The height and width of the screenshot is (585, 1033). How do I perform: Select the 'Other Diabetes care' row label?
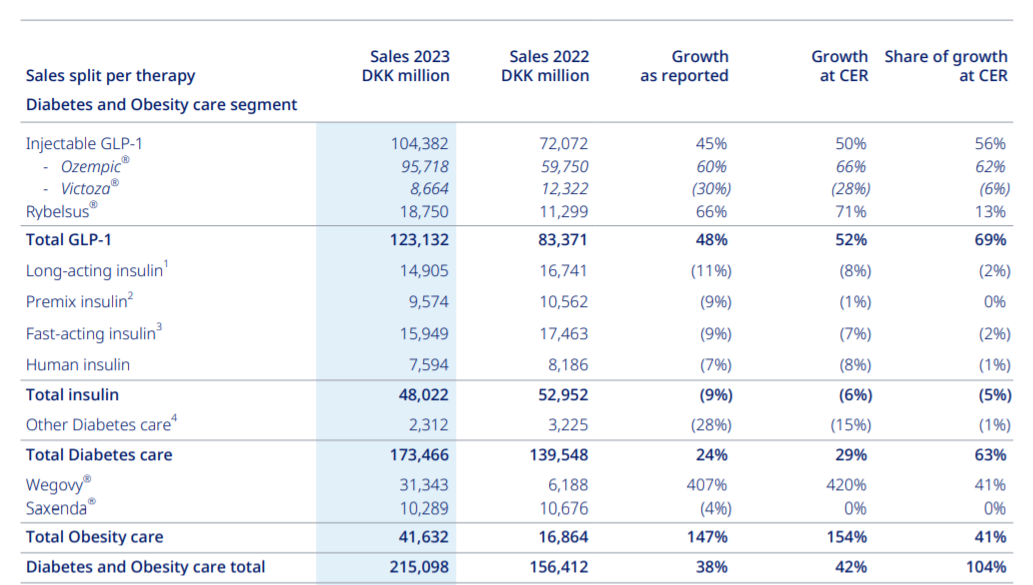click(98, 425)
